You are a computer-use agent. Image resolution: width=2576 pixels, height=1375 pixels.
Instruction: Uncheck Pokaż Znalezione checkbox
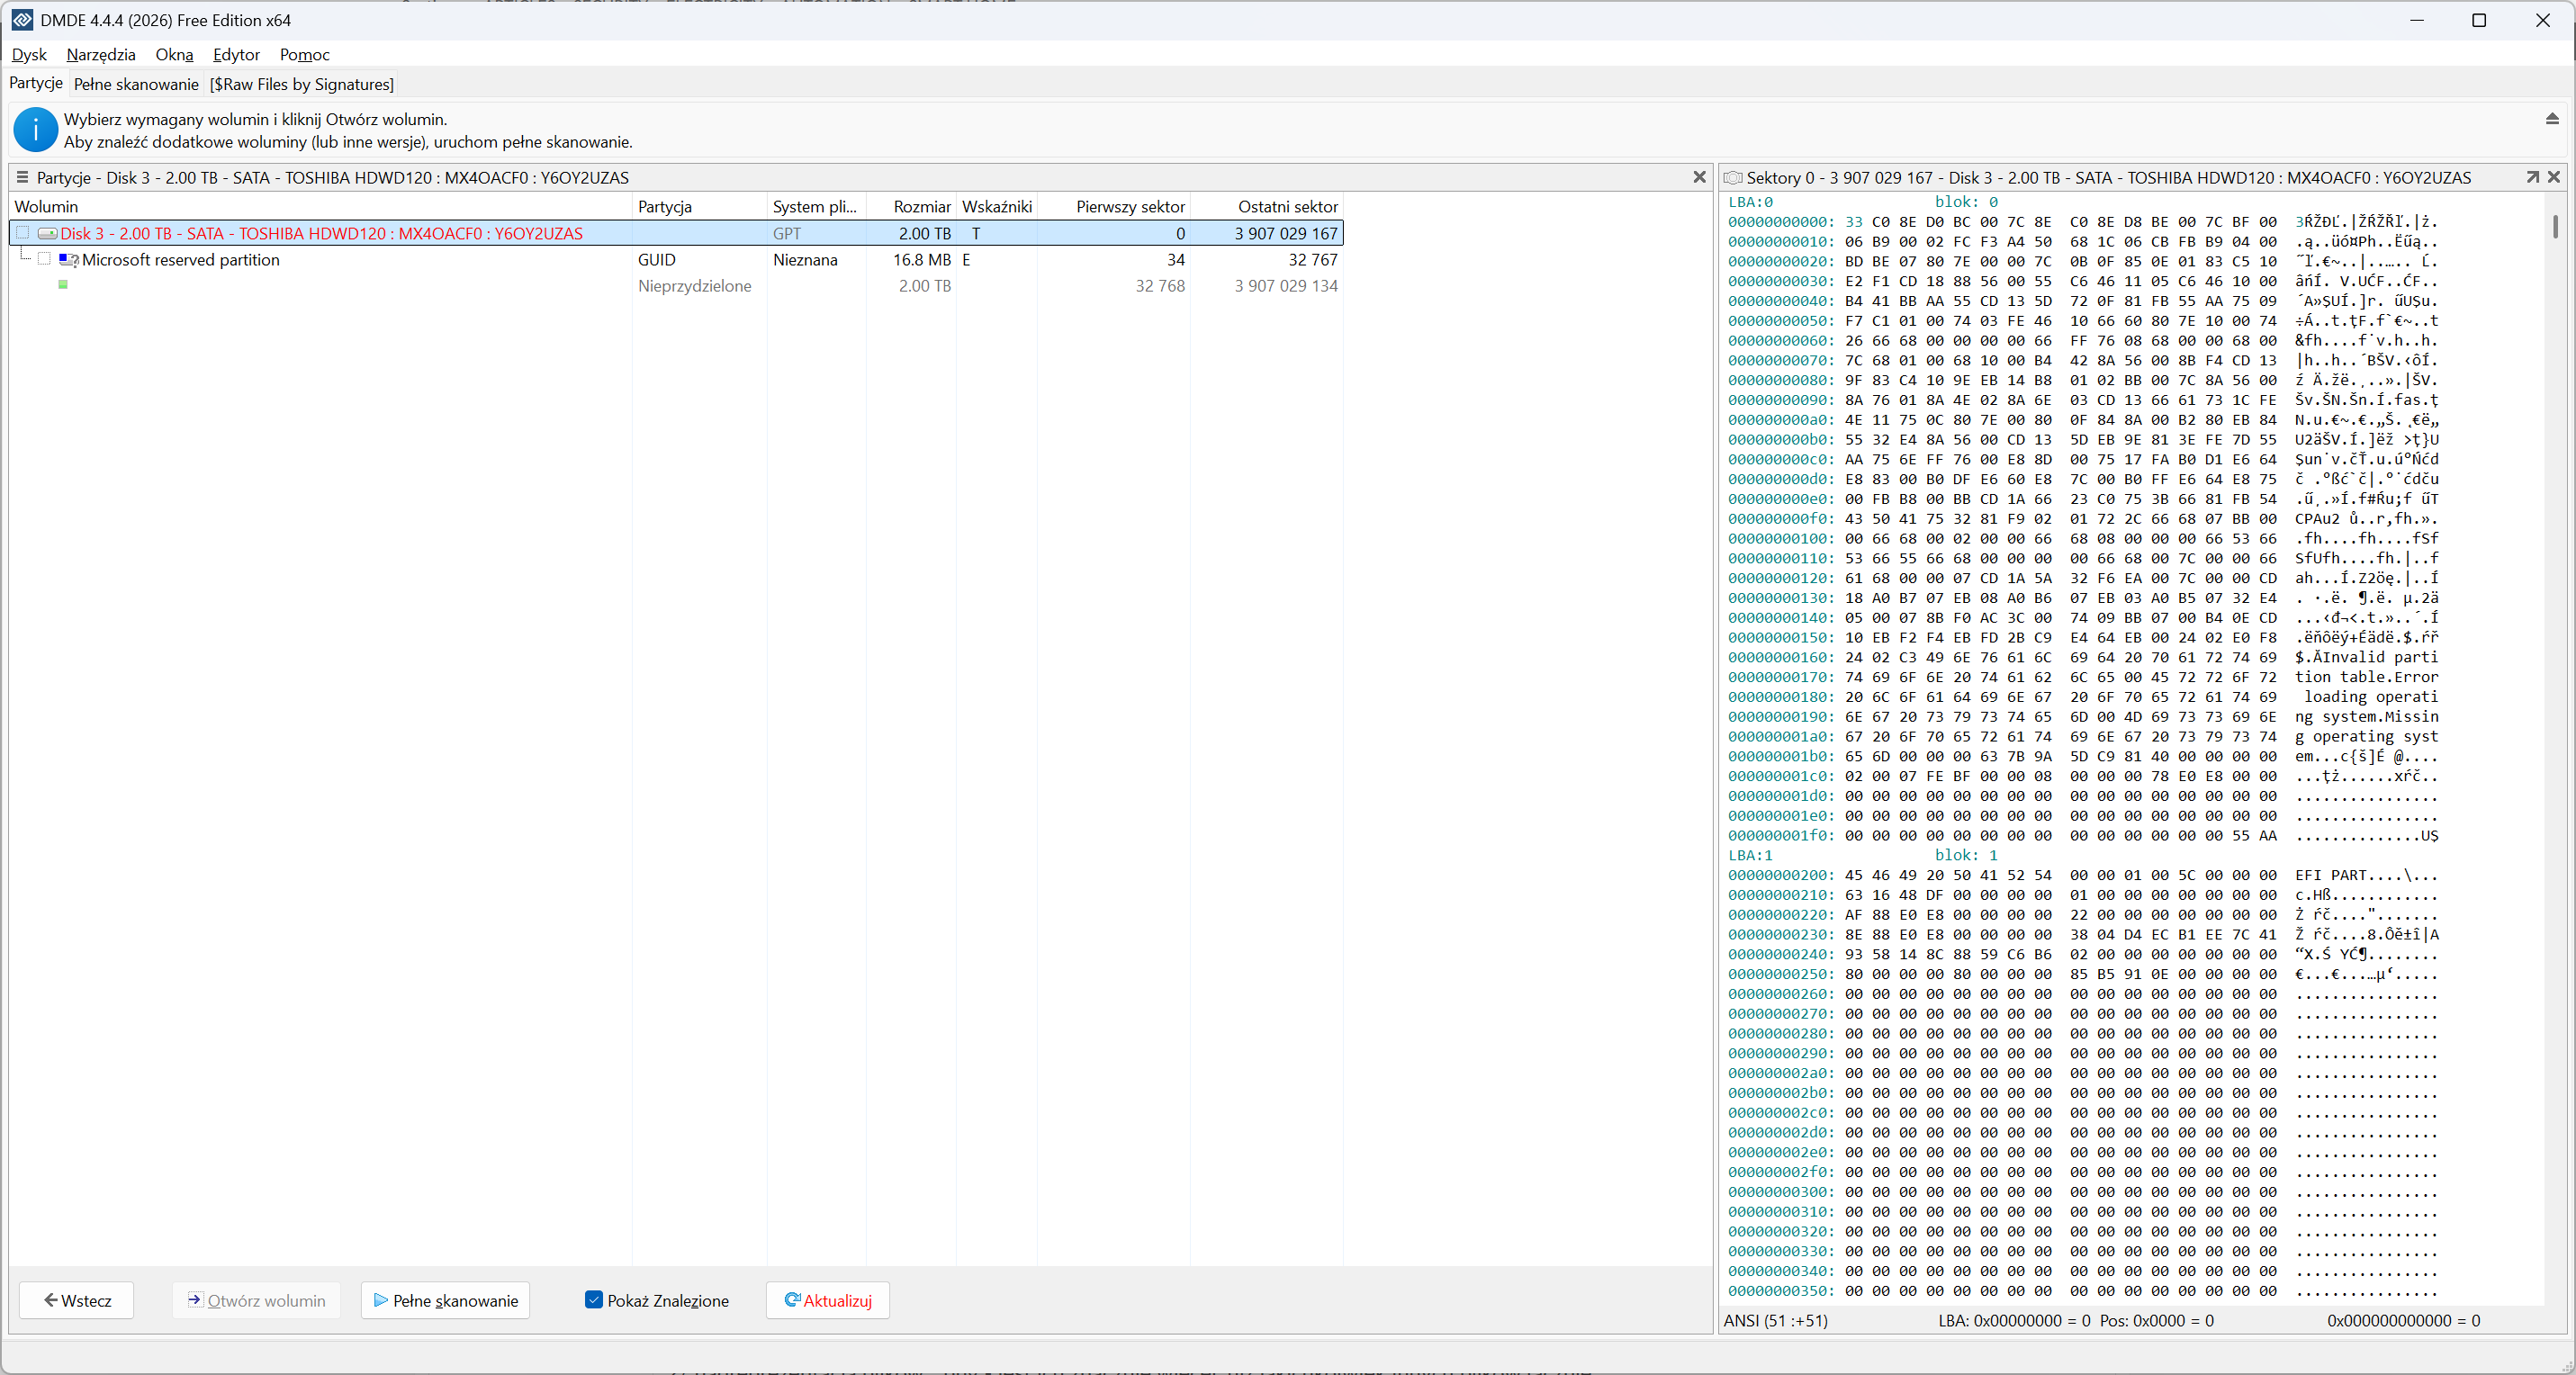(594, 1300)
